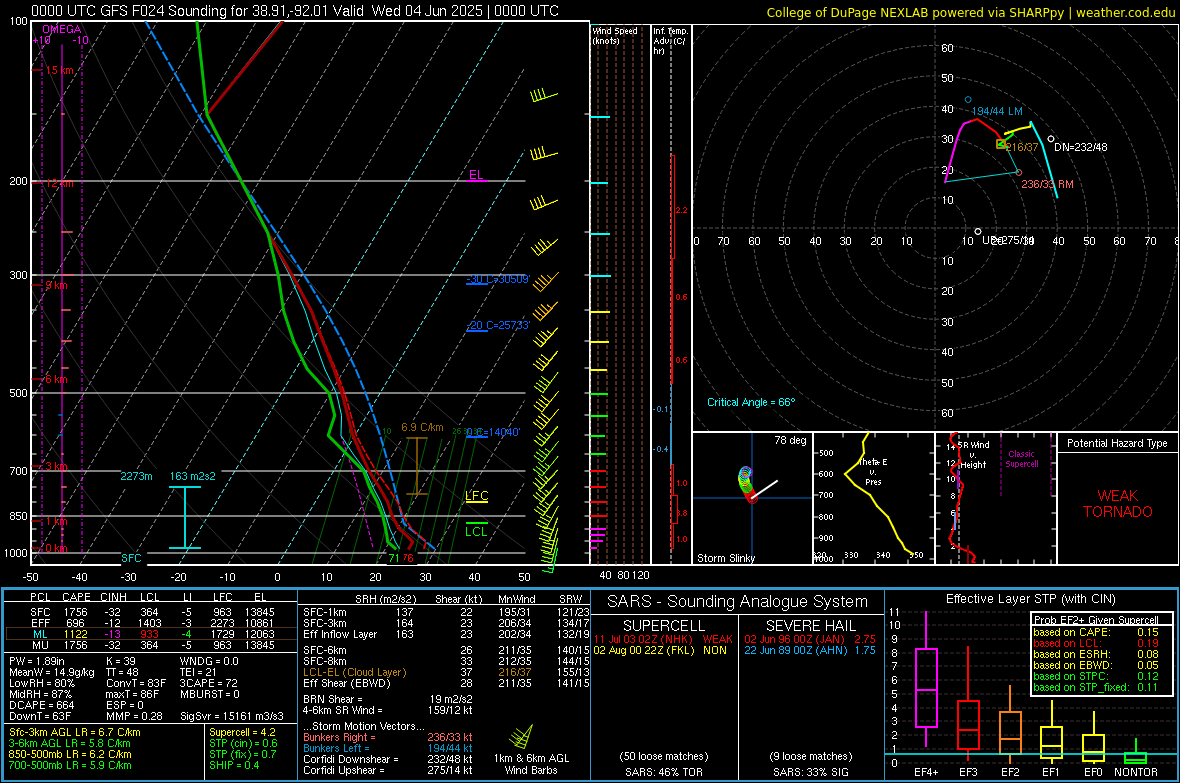The image size is (1180, 783).
Task: Click the Prob EF2+ Given Supercell header
Action: [x=1096, y=620]
